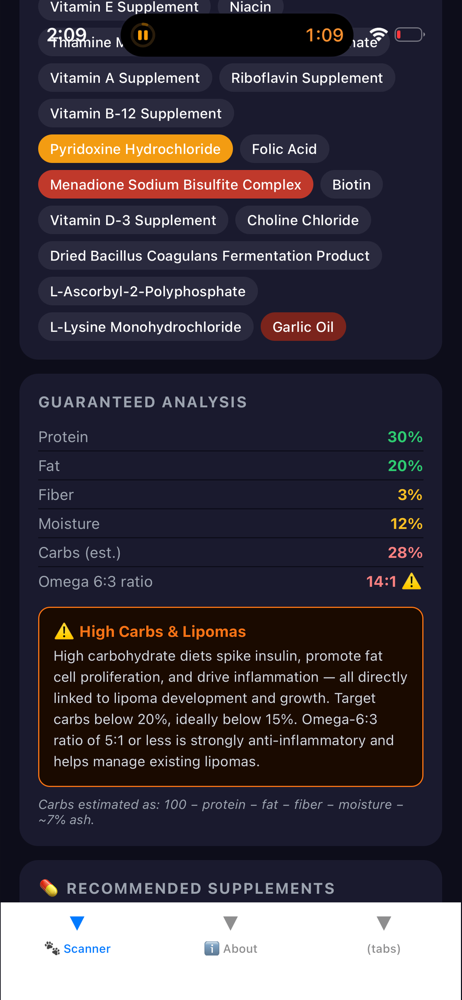
Task: Select the Pyridoxine Hydrochloride ingredient chip
Action: click(135, 149)
